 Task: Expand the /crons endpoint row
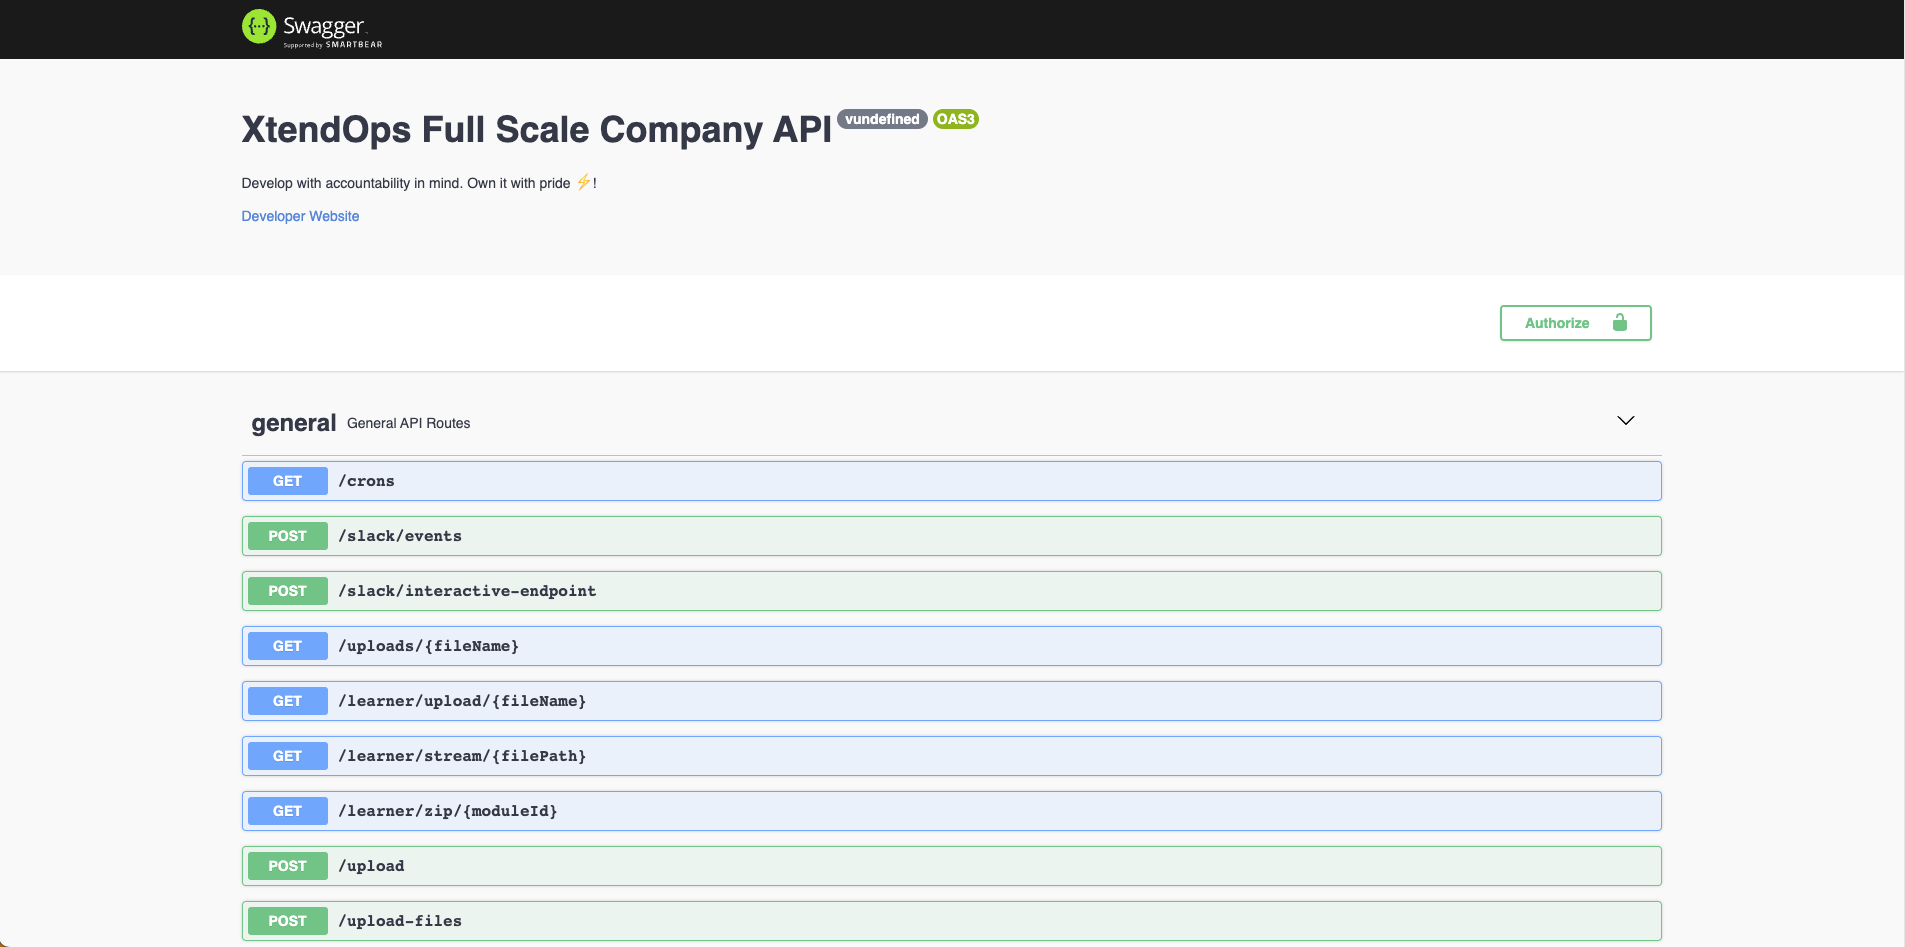click(900, 480)
